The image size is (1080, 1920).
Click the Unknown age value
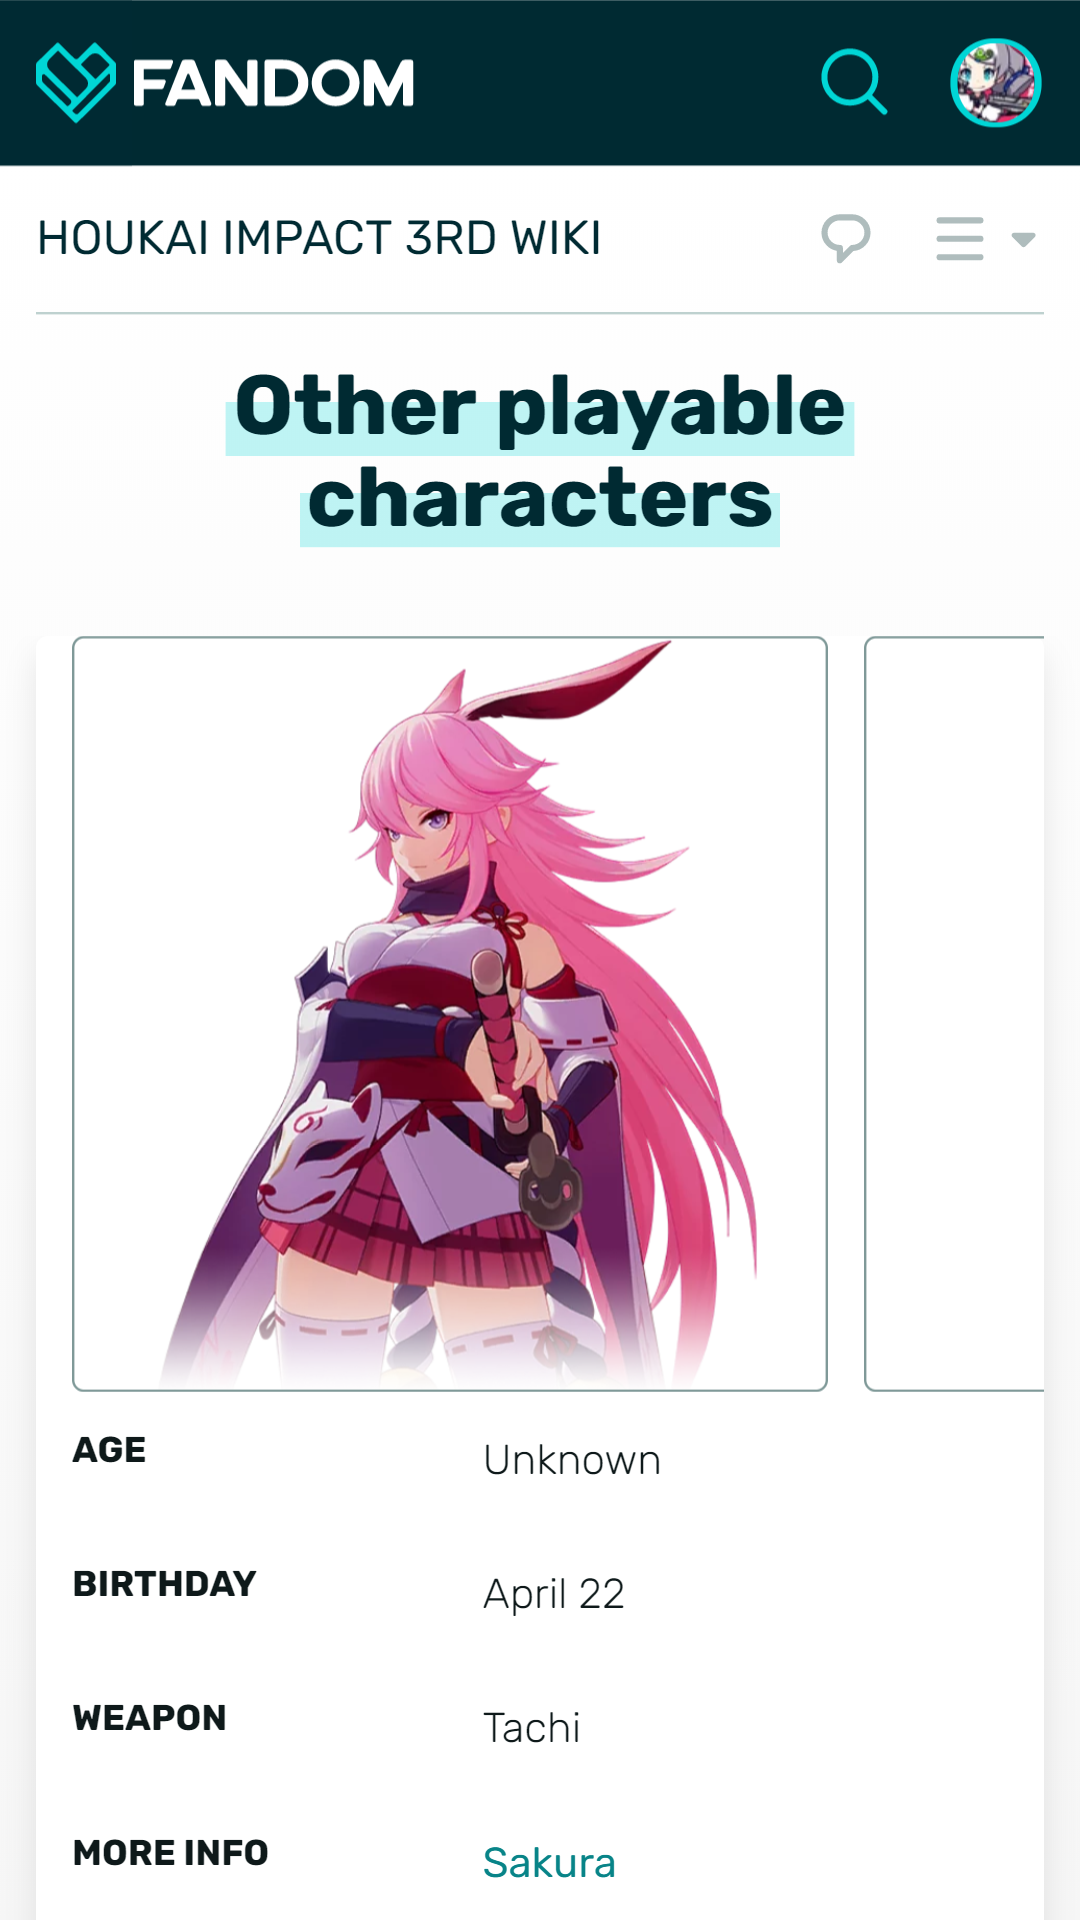pos(572,1460)
